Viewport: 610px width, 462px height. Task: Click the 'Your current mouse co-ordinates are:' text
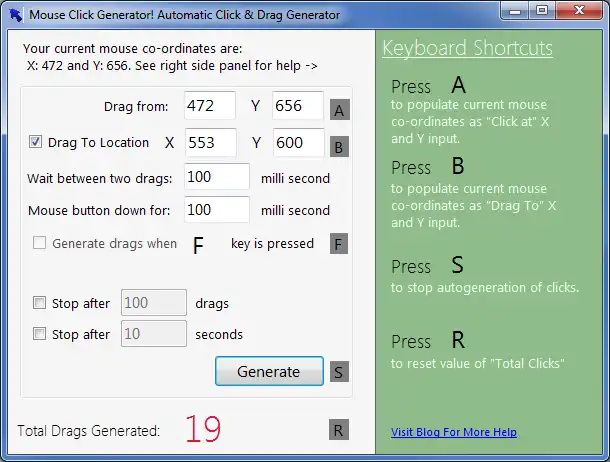133,49
